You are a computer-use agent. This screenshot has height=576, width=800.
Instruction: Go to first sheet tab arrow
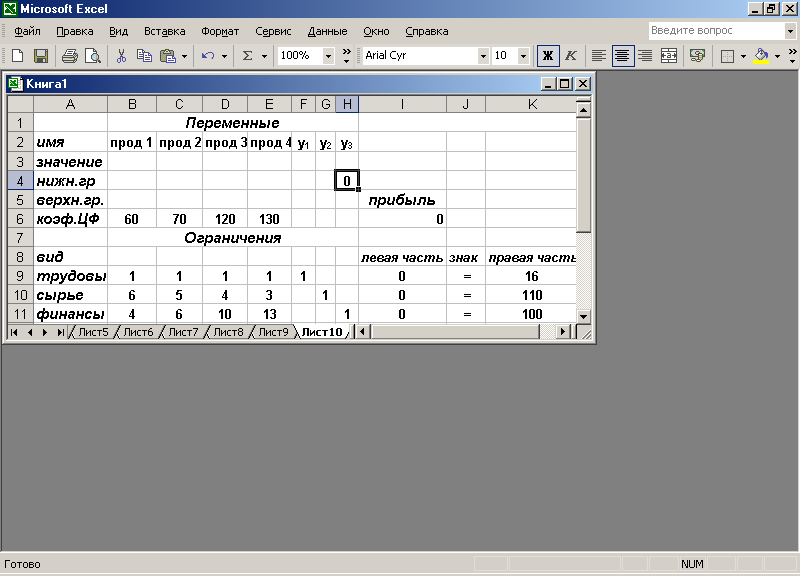click(x=14, y=333)
